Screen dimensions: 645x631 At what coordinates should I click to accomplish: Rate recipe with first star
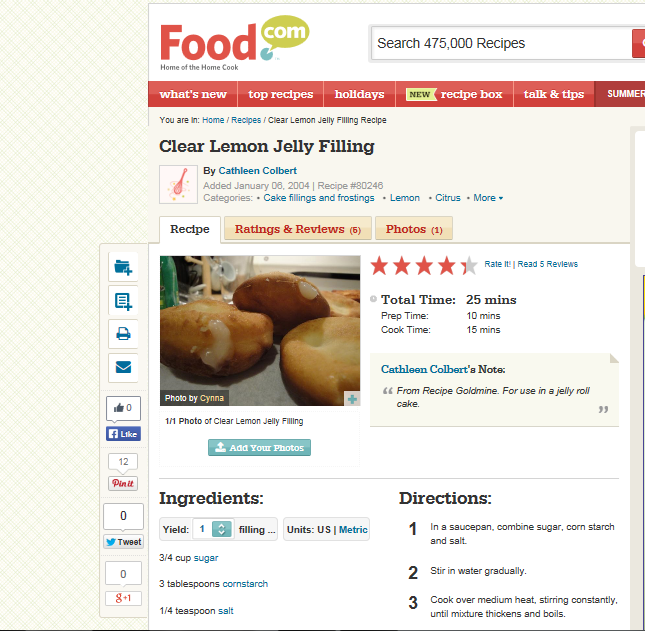click(x=379, y=265)
